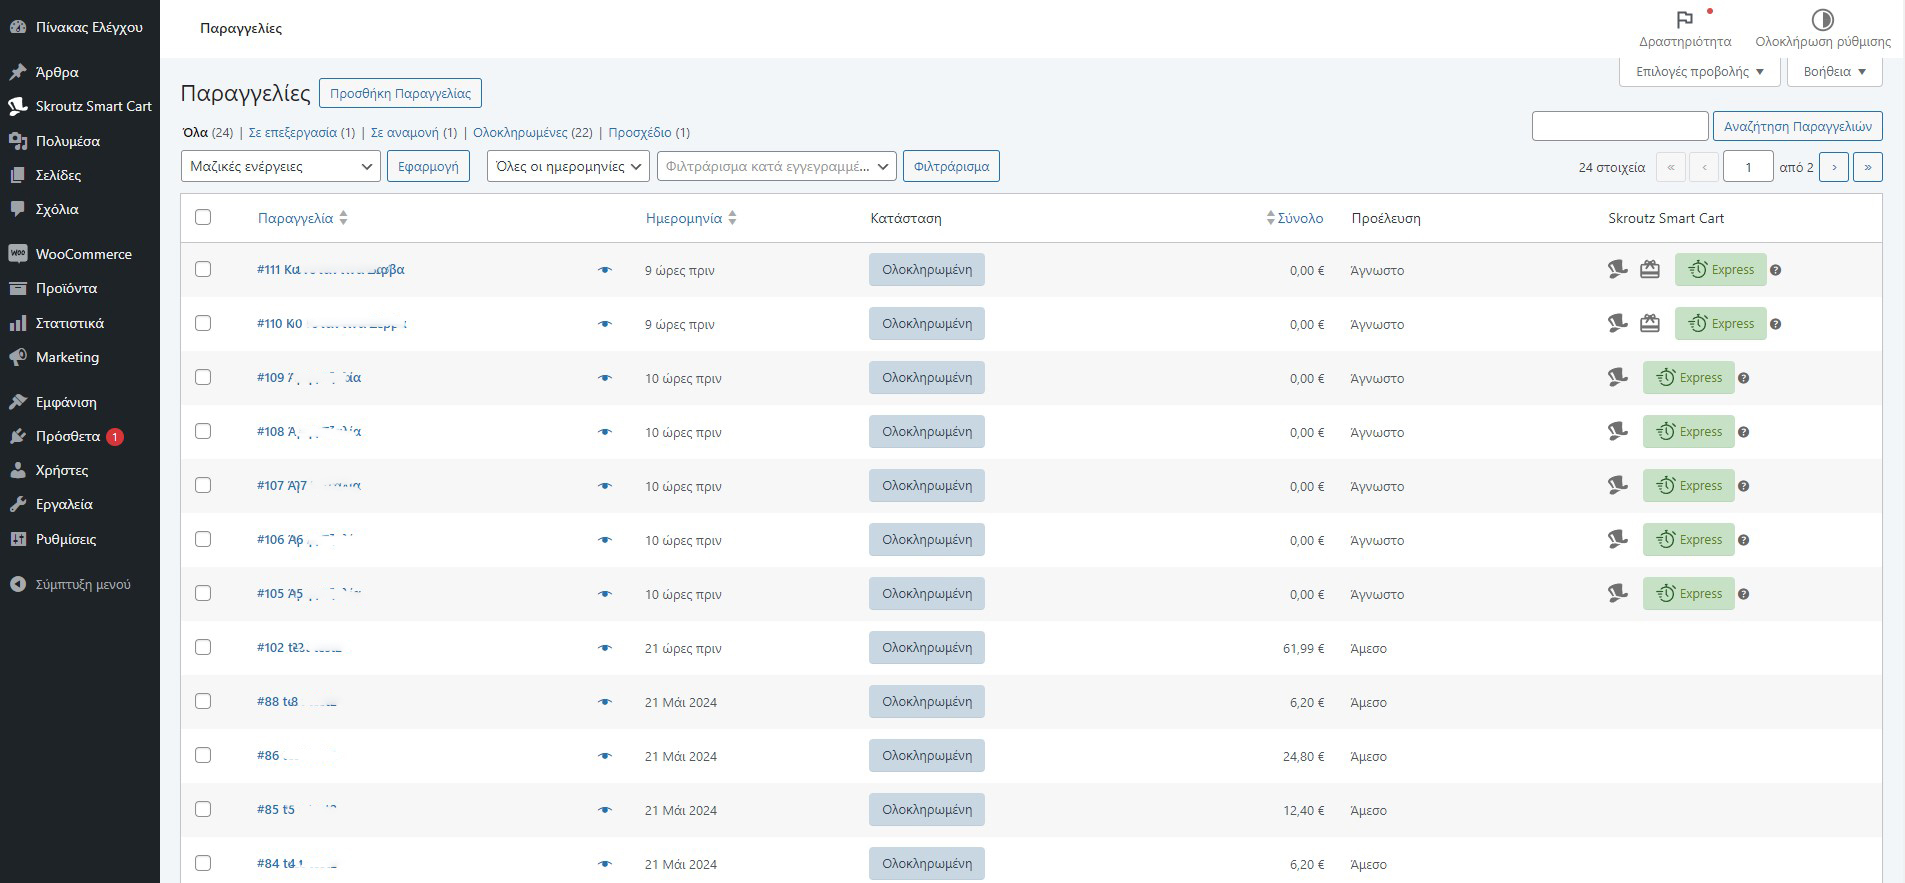Click the Add Order button
Image resolution: width=1905 pixels, height=883 pixels.
pos(400,93)
